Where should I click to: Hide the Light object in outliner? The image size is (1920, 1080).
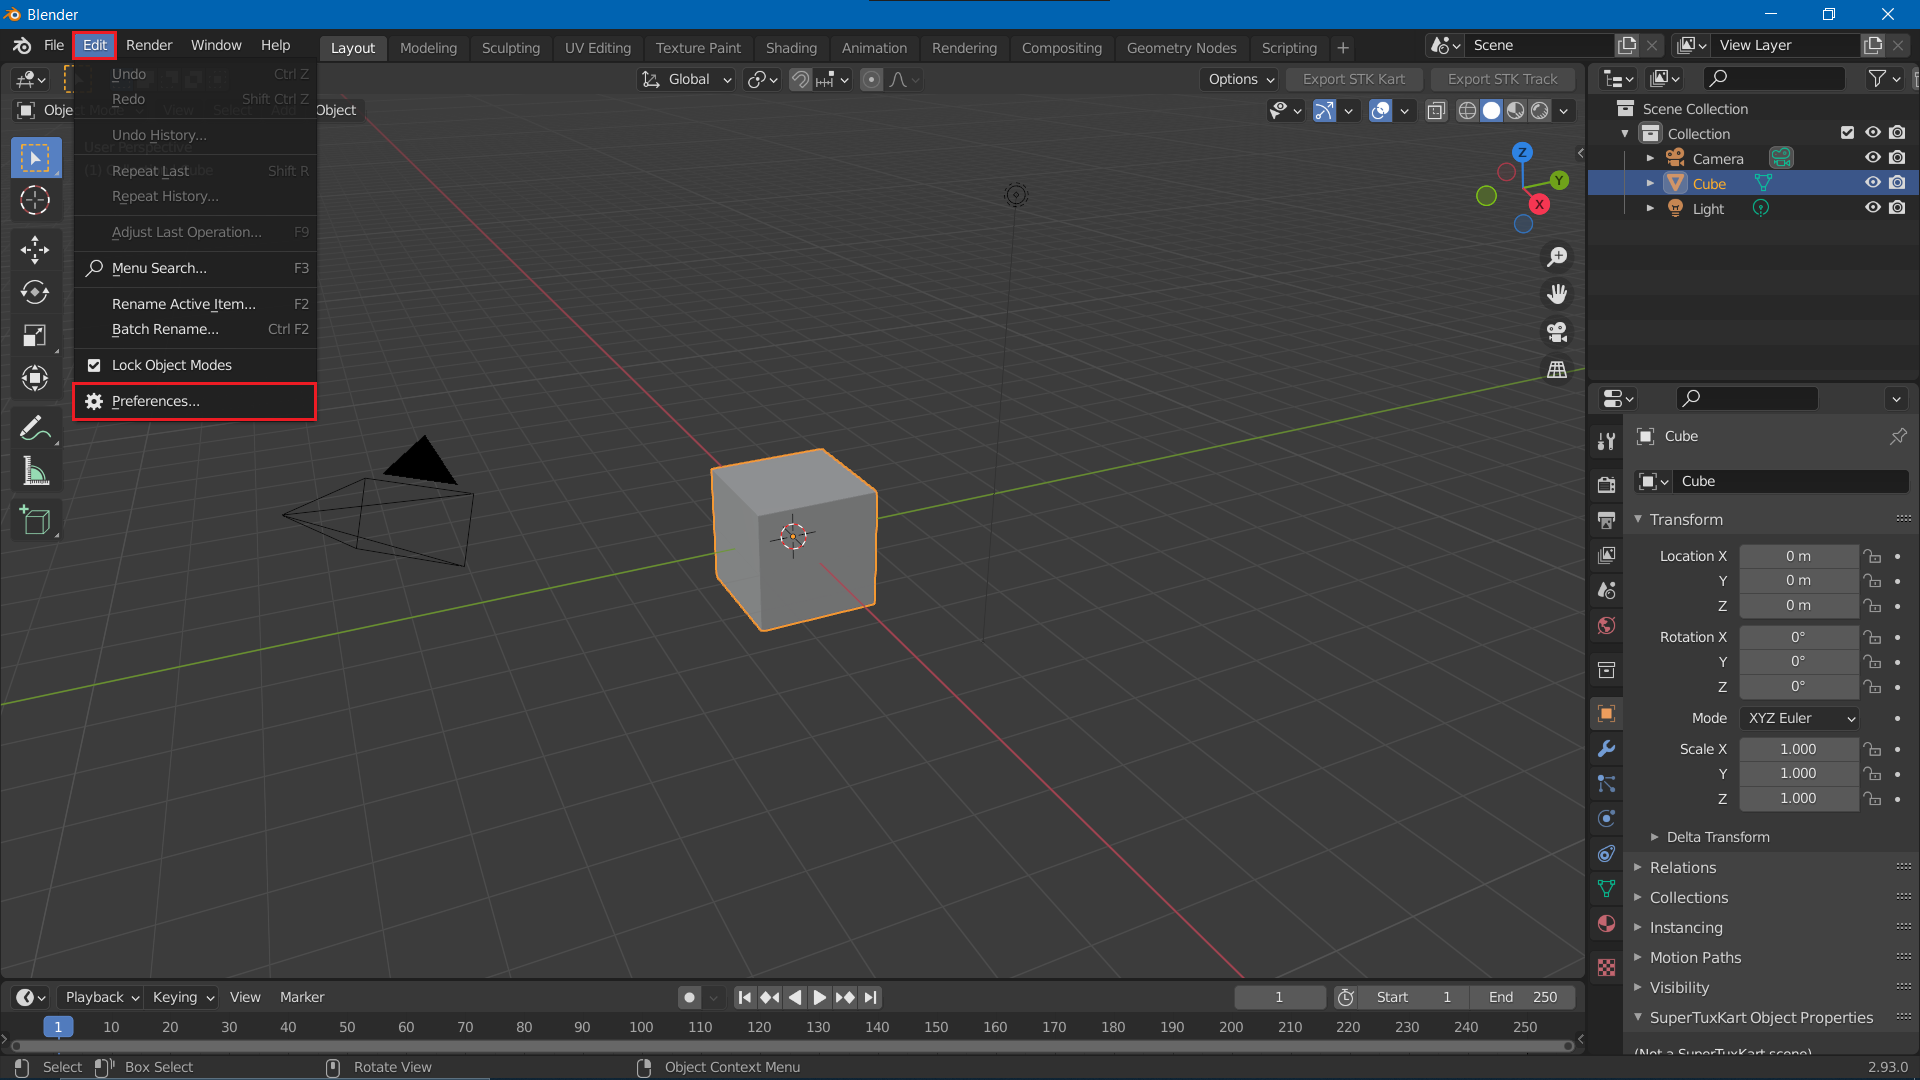pos(1872,208)
